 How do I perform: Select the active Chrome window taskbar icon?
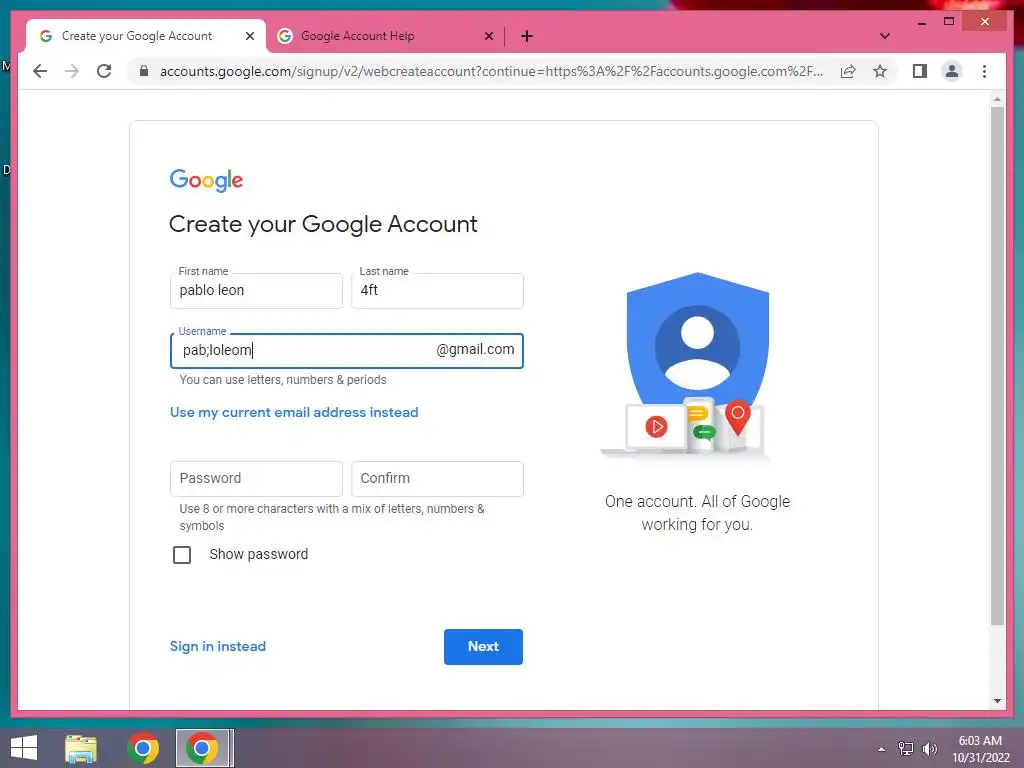[202, 748]
